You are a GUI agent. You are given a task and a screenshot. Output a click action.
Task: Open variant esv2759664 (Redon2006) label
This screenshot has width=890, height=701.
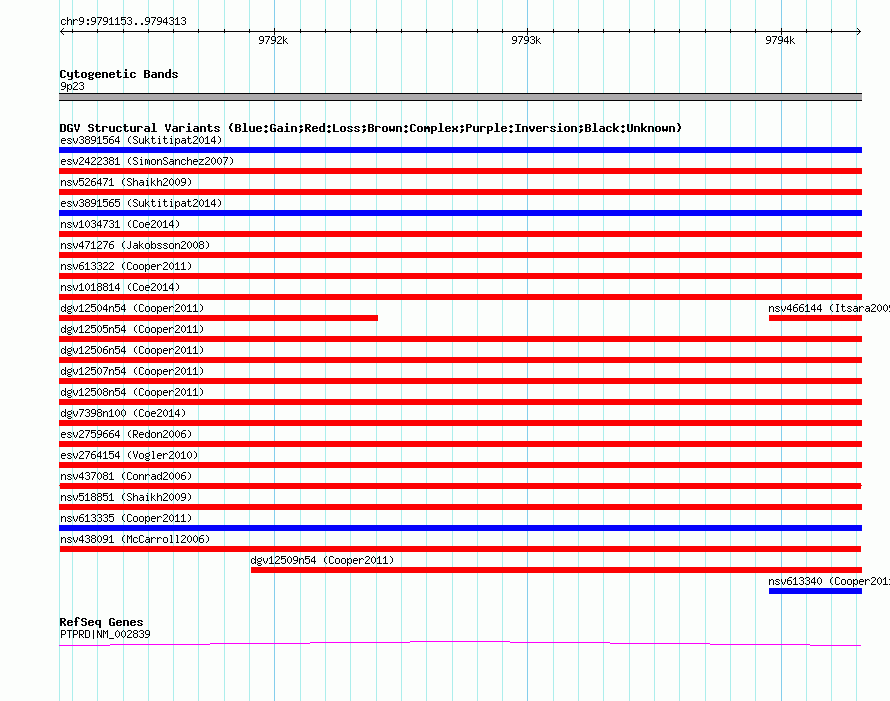(x=126, y=434)
